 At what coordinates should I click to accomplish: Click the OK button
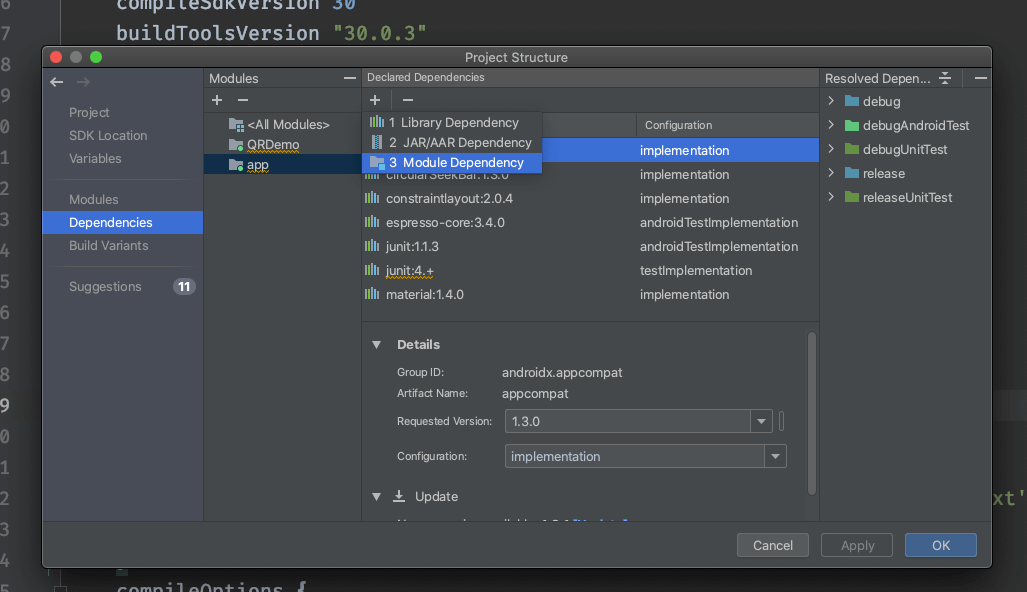click(939, 545)
